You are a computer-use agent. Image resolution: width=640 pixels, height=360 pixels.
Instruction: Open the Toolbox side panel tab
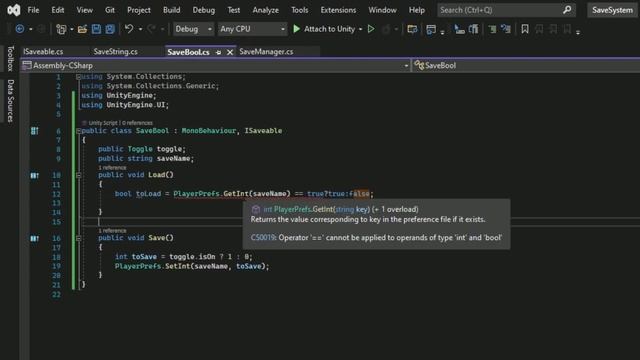coord(10,58)
